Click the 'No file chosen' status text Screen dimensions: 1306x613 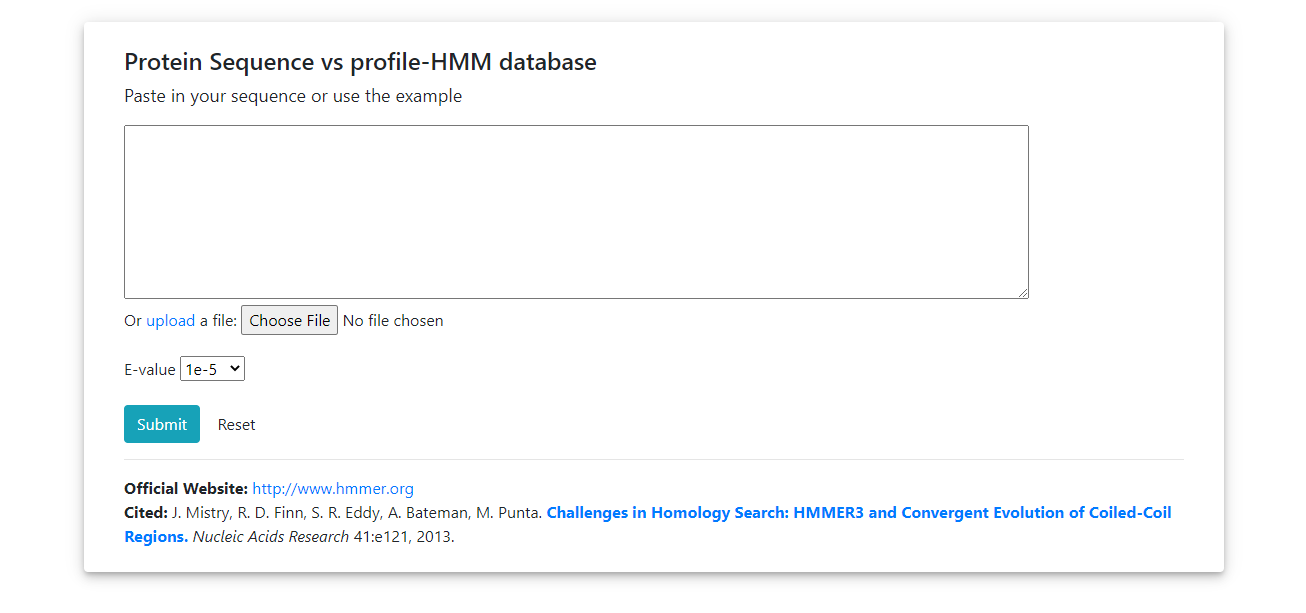coord(393,321)
